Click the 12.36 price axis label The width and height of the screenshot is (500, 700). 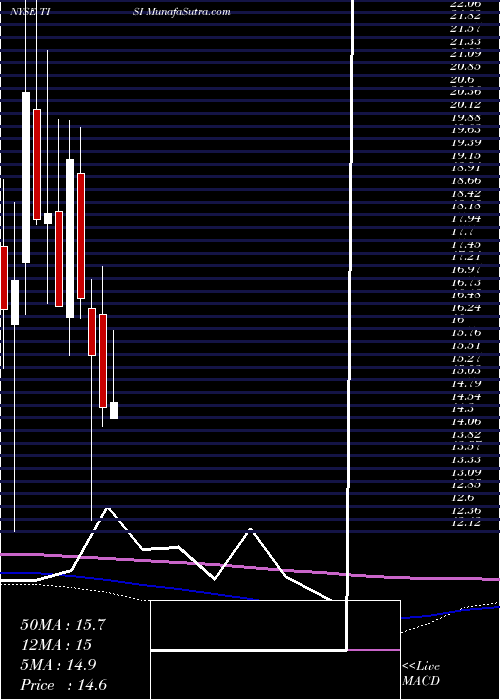[x=466, y=510]
